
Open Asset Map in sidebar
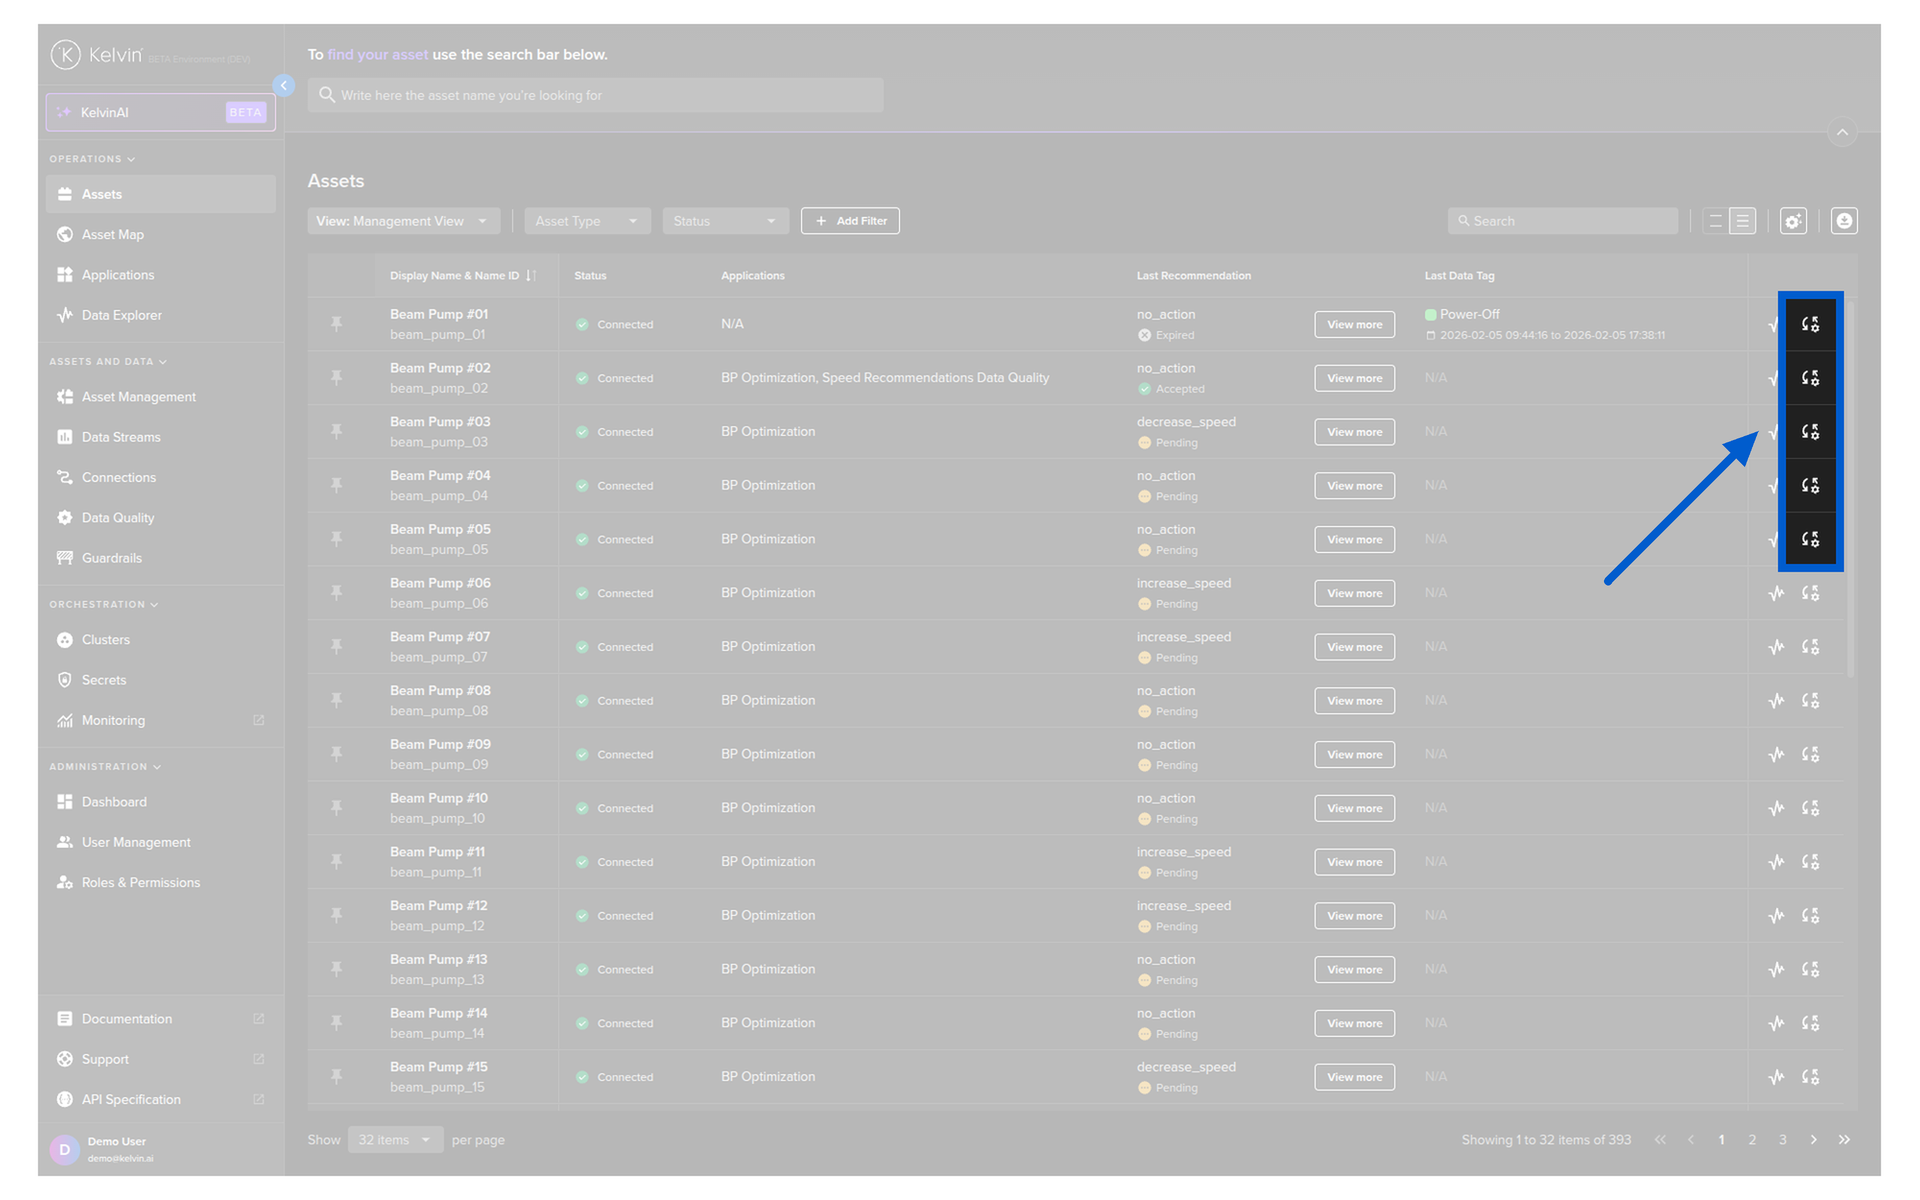pos(112,235)
